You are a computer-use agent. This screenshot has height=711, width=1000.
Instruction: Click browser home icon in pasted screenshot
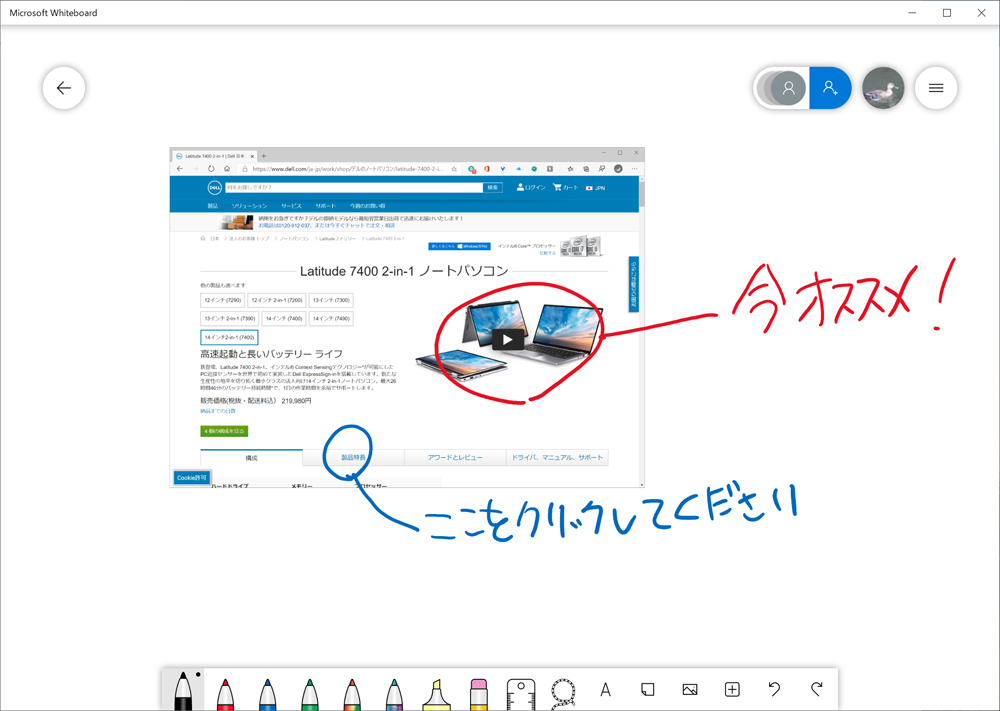pos(227,169)
